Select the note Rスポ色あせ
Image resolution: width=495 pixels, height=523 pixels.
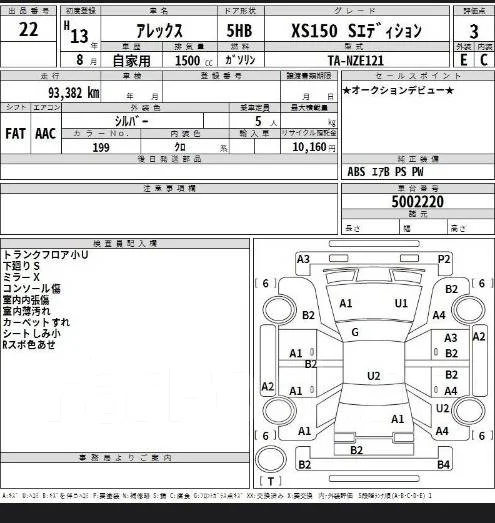(x=29, y=345)
